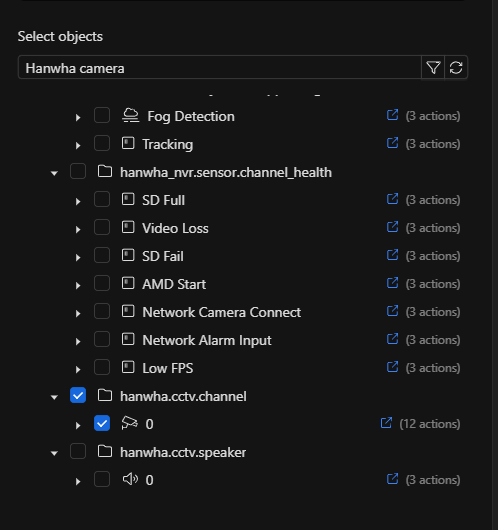Check the SD Full checkbox
The width and height of the screenshot is (498, 530).
102,199
